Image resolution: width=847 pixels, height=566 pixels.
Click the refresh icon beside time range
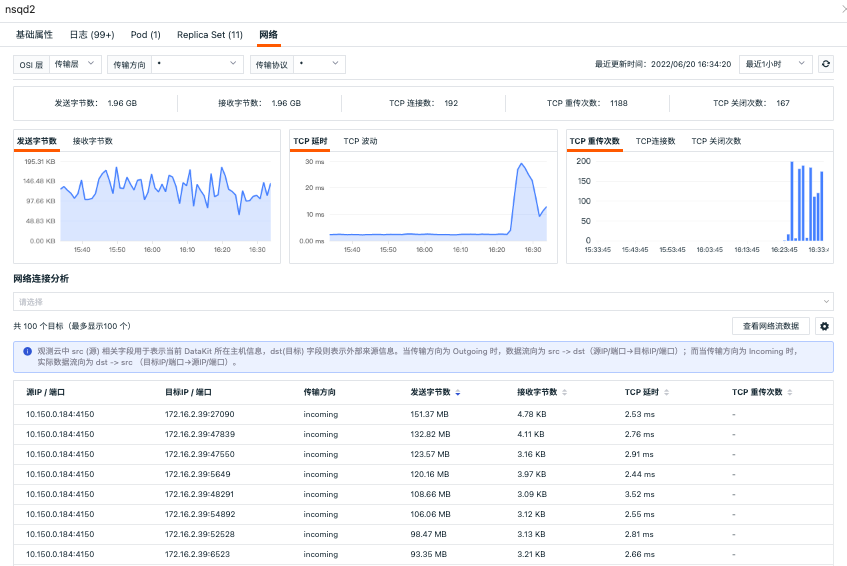[825, 64]
